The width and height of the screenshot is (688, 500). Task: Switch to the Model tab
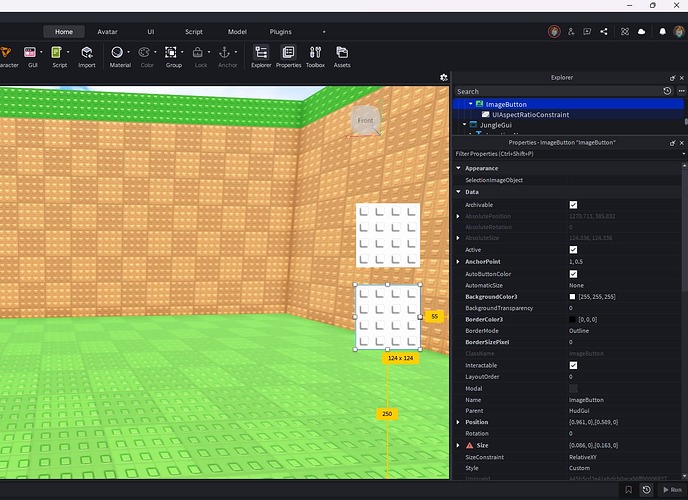237,32
